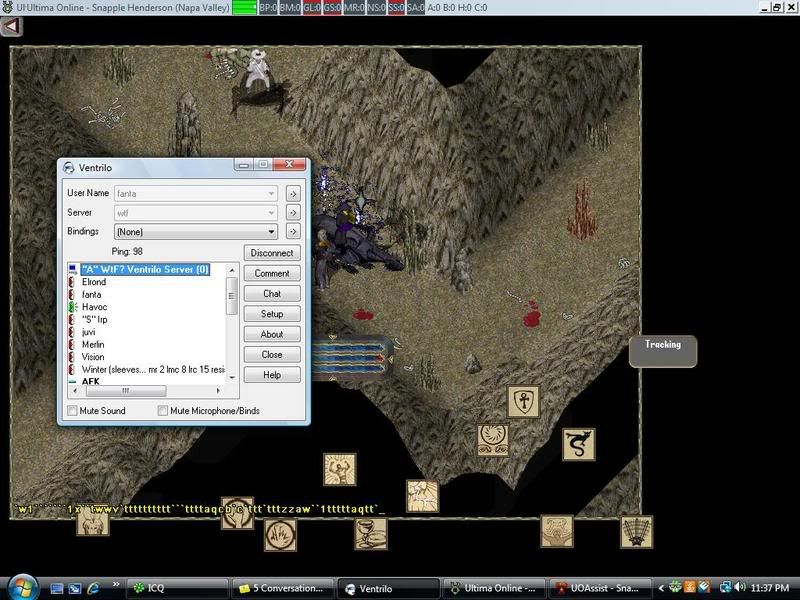This screenshot has height=600, width=800.
Task: Click the user list scroll up arrow
Action: pyautogui.click(x=232, y=269)
